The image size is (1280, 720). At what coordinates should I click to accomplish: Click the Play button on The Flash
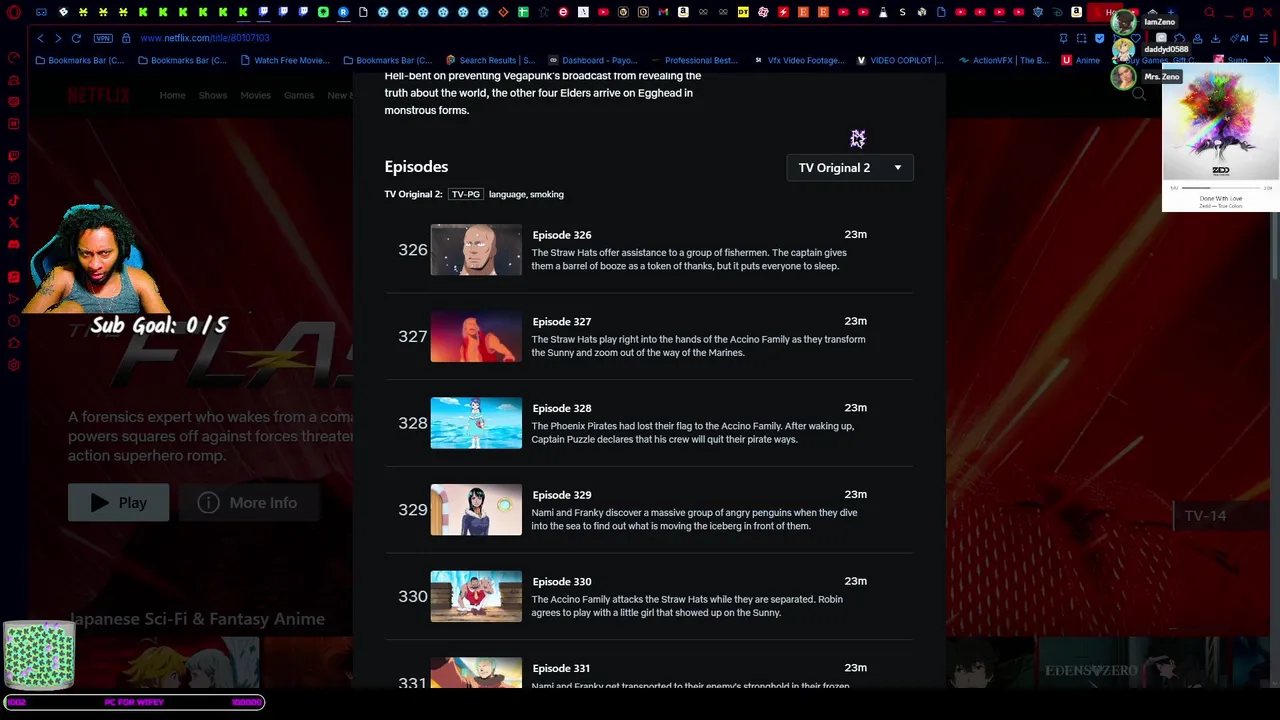(x=118, y=503)
